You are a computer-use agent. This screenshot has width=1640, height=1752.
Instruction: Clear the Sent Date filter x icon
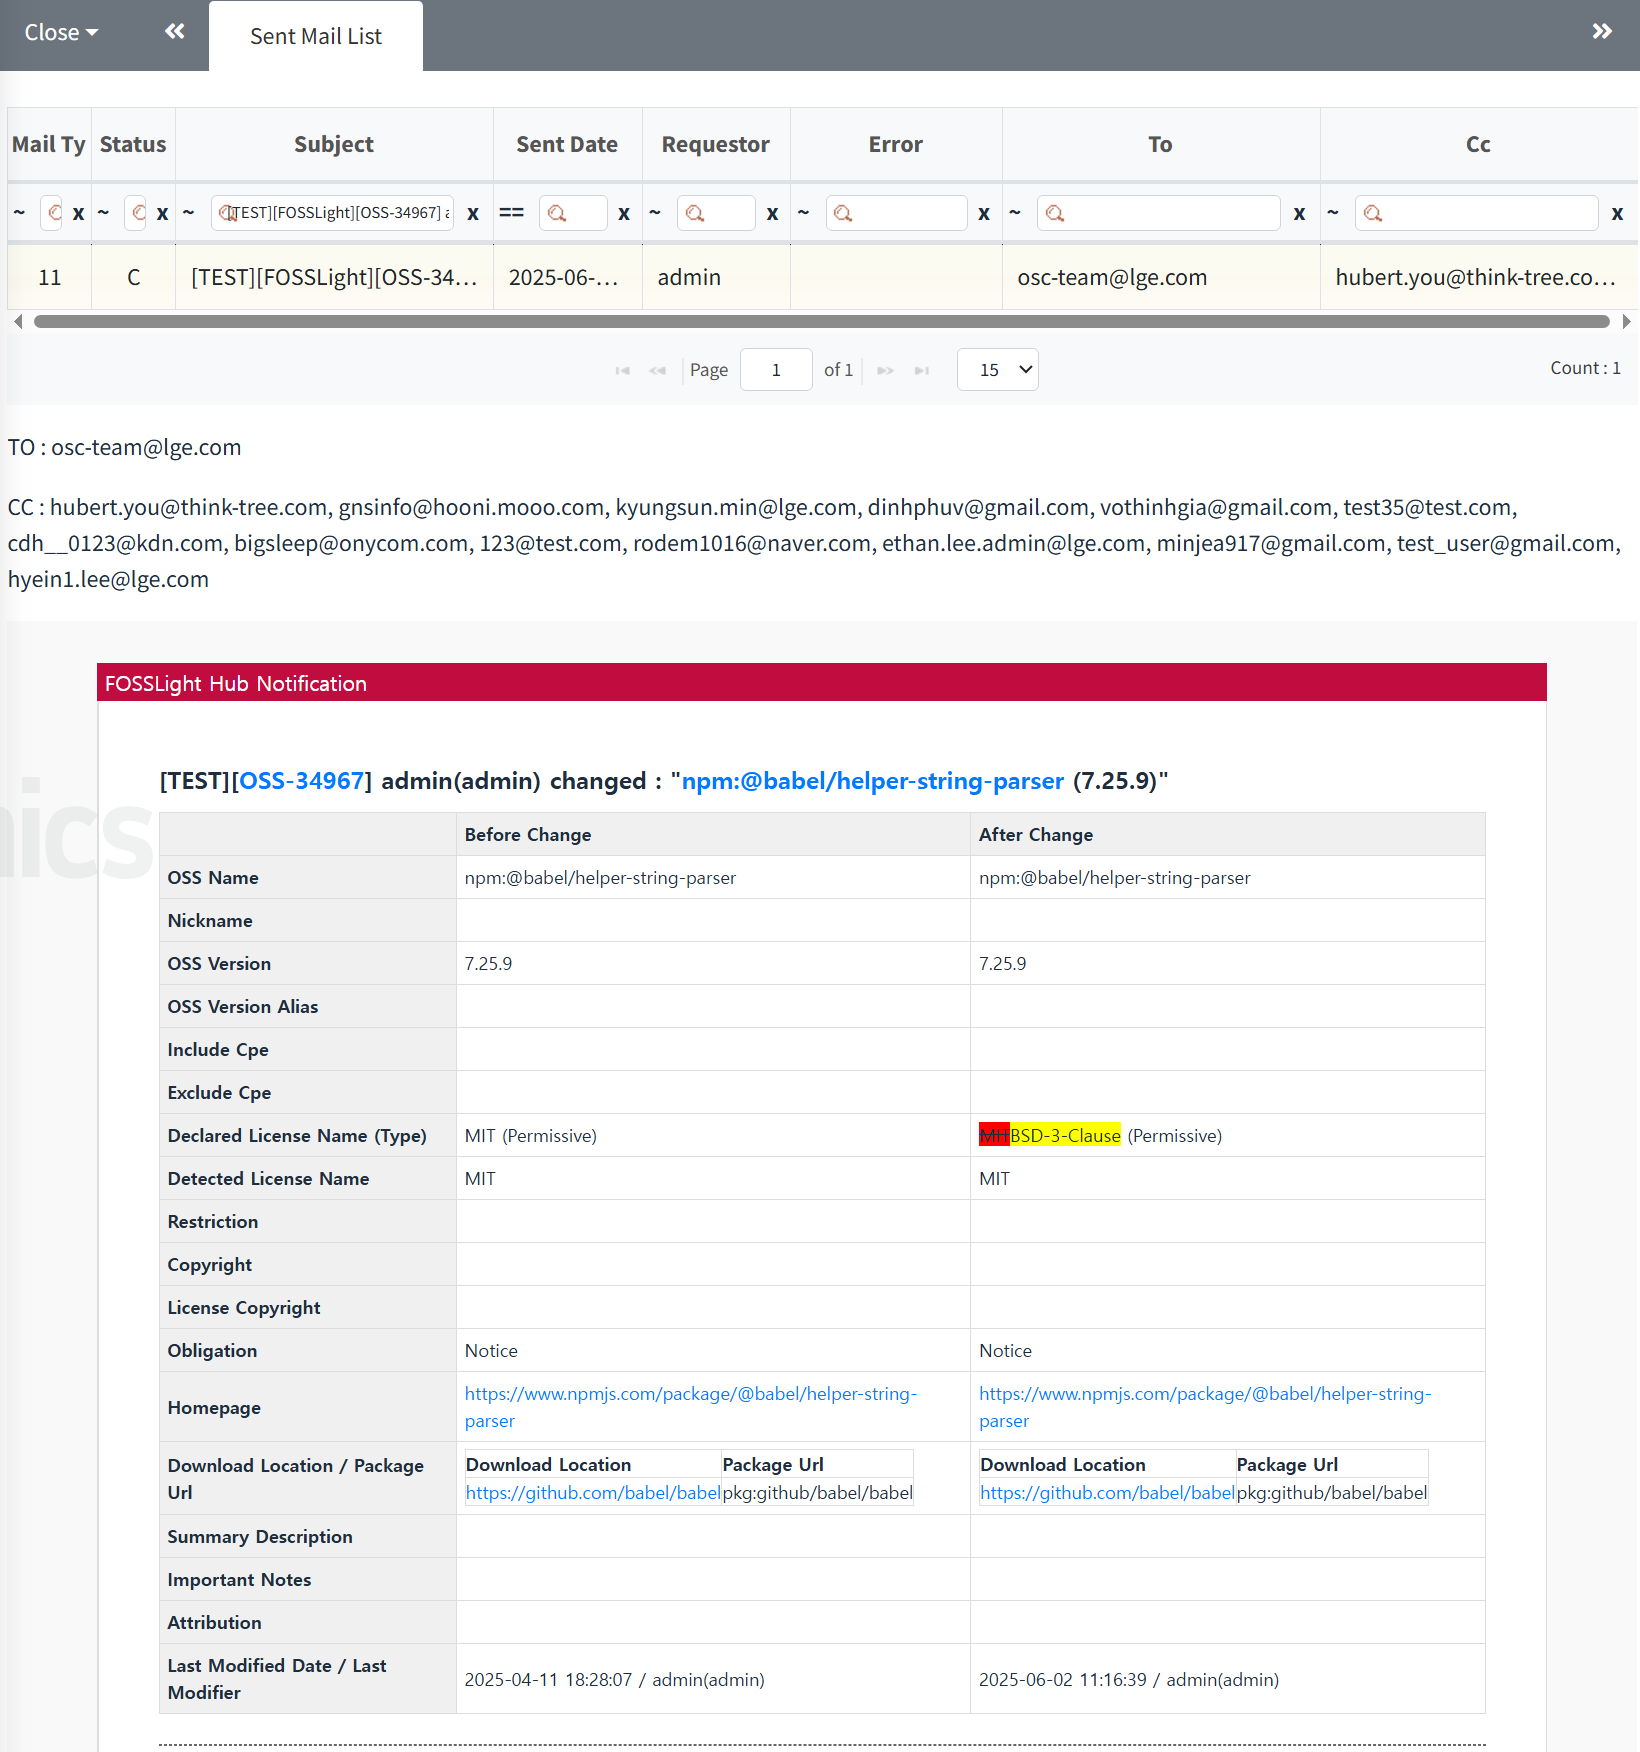click(x=624, y=213)
